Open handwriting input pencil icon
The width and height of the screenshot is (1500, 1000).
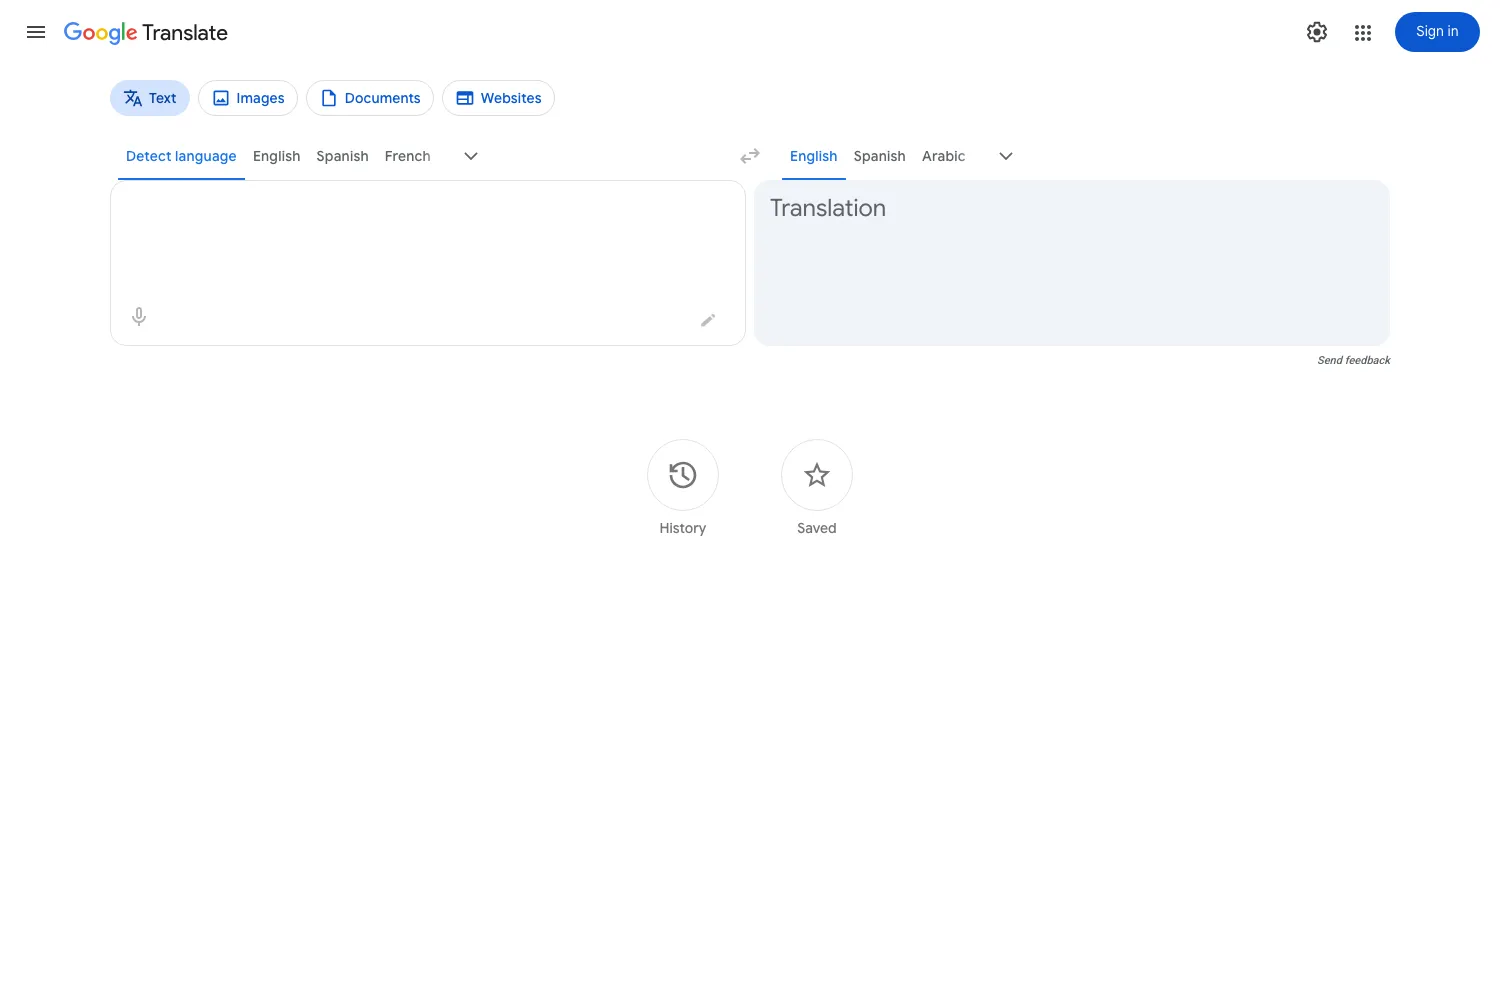708,320
